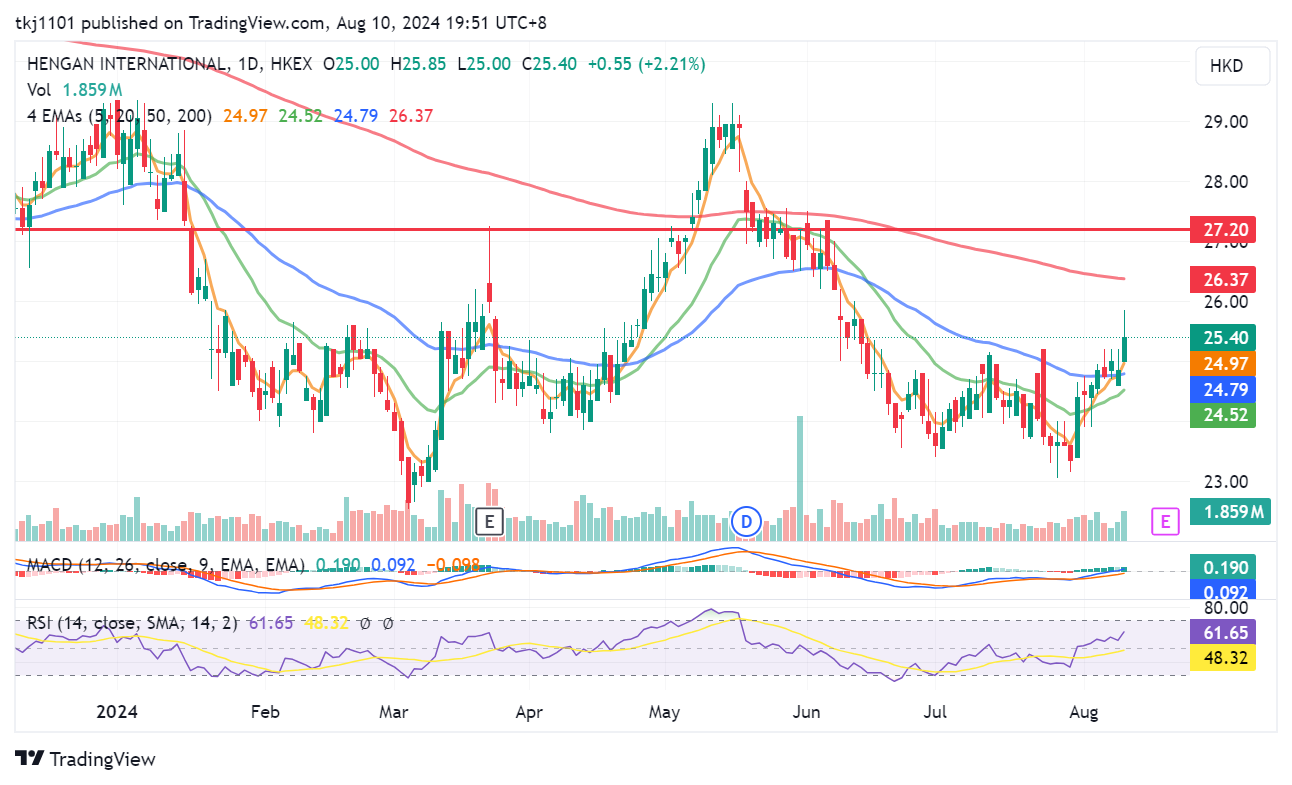Click the 27.20 horizontal line price label

(x=1223, y=230)
